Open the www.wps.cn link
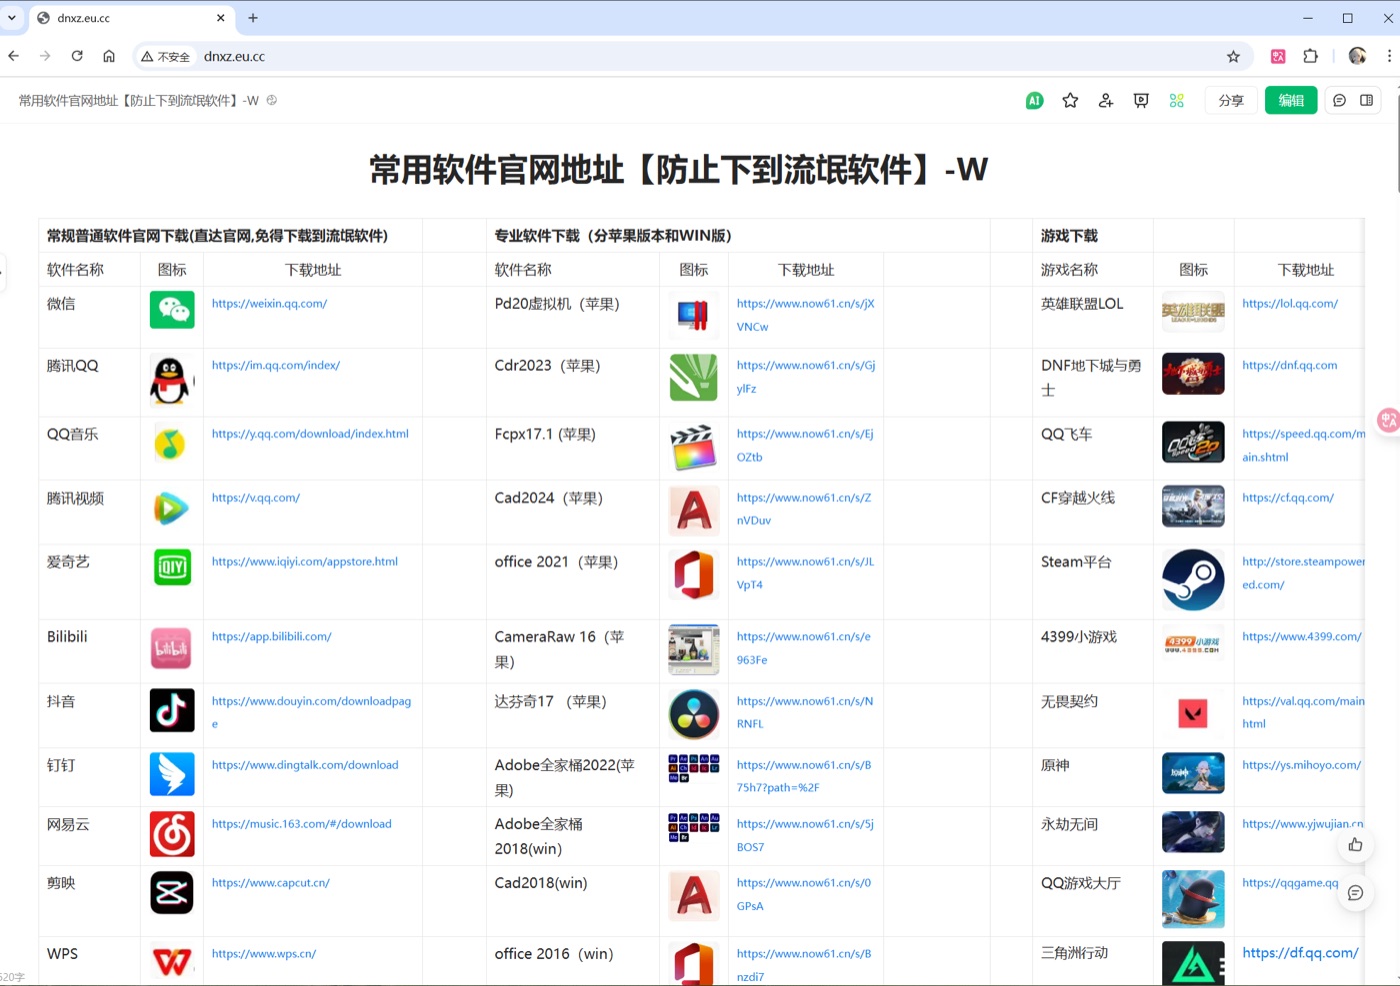The image size is (1400, 986). (x=264, y=954)
